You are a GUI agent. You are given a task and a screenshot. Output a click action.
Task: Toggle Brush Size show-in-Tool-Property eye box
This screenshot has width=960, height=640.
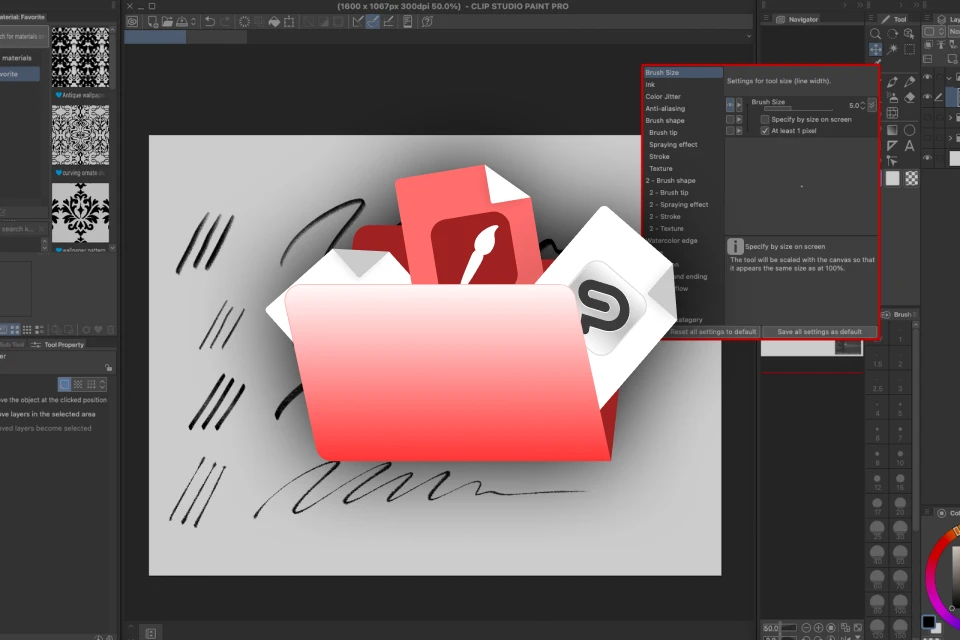click(730, 105)
